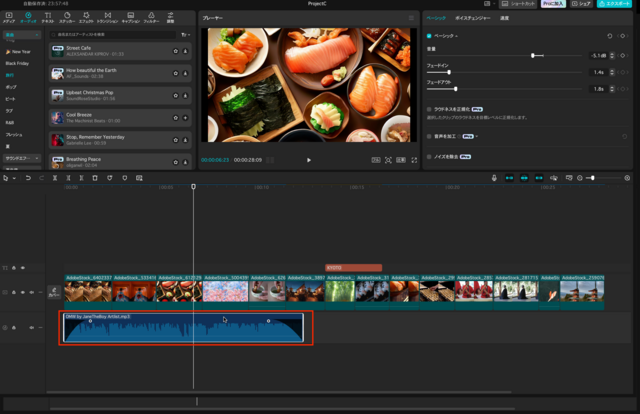Zoom in the timeline with plus icon

627,178
